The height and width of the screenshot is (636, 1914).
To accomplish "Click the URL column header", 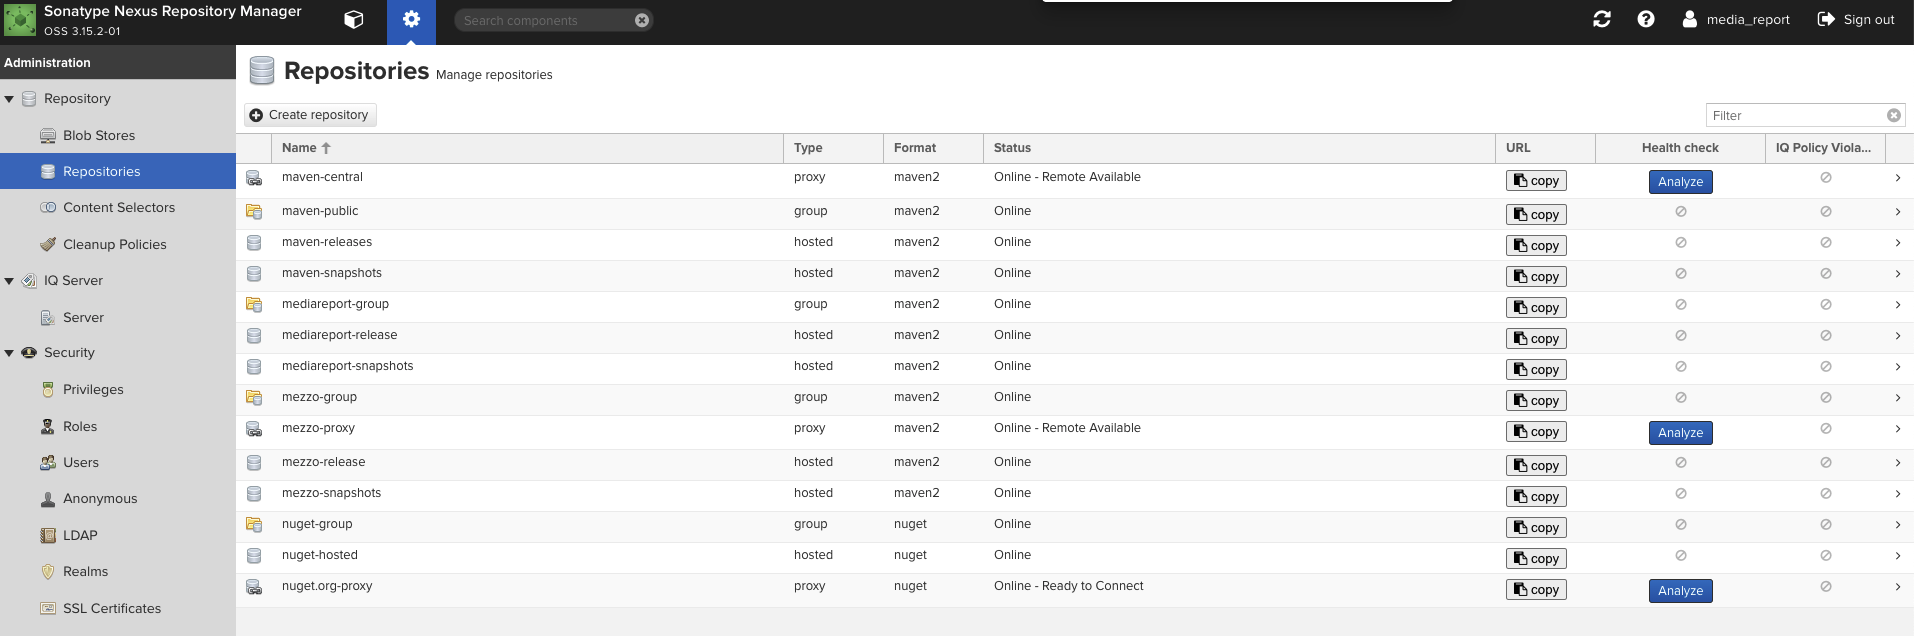I will click(x=1545, y=148).
